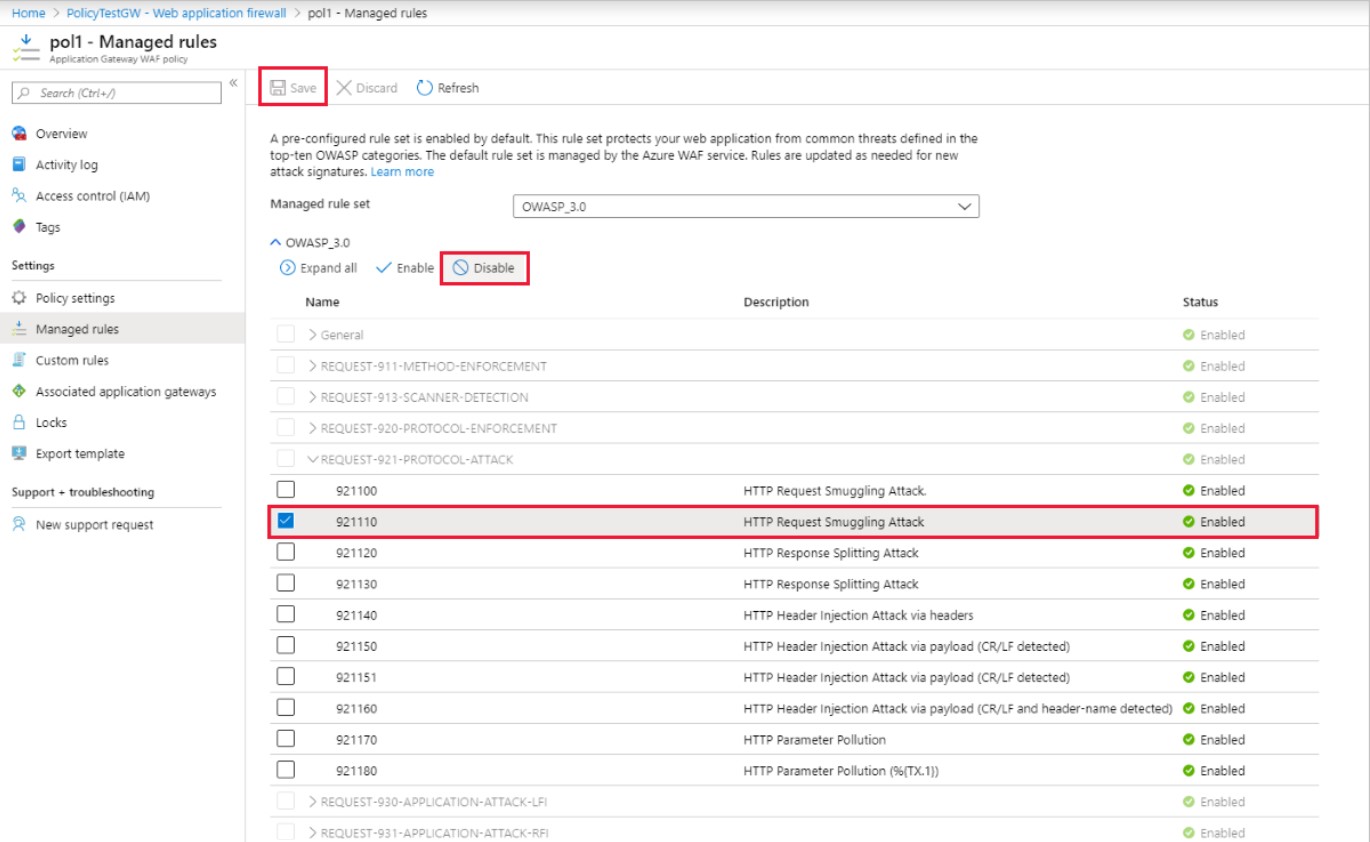The height and width of the screenshot is (842, 1370).
Task: Open the Learn more link
Action: (x=402, y=172)
